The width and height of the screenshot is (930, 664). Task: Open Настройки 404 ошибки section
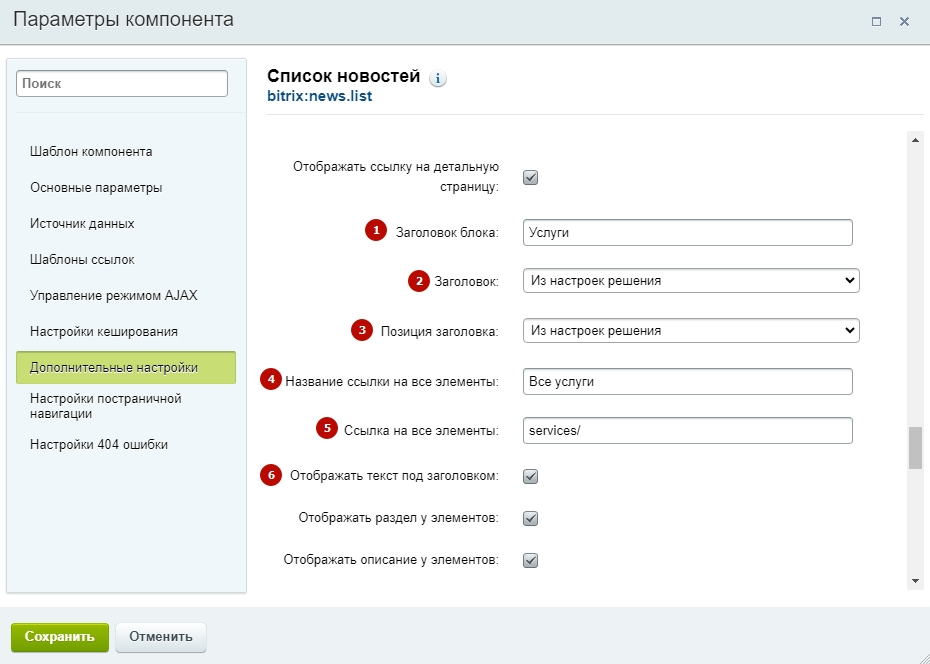click(98, 445)
